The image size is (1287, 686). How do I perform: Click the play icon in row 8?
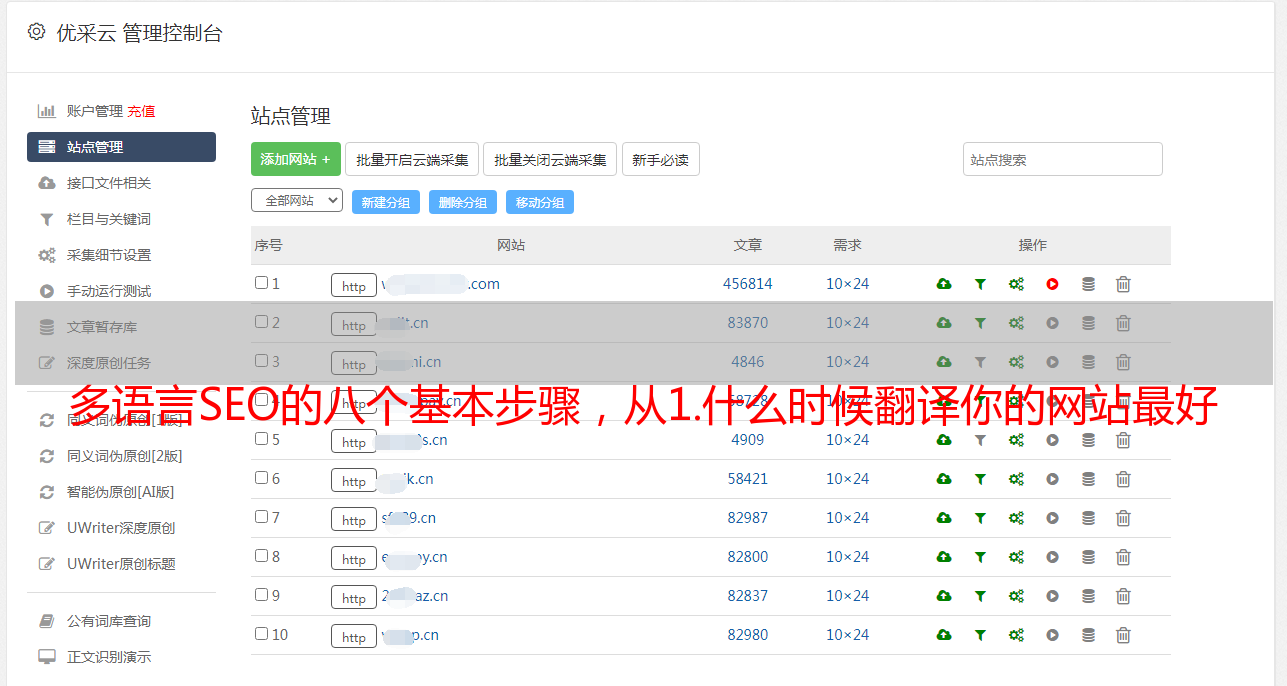pyautogui.click(x=1052, y=557)
